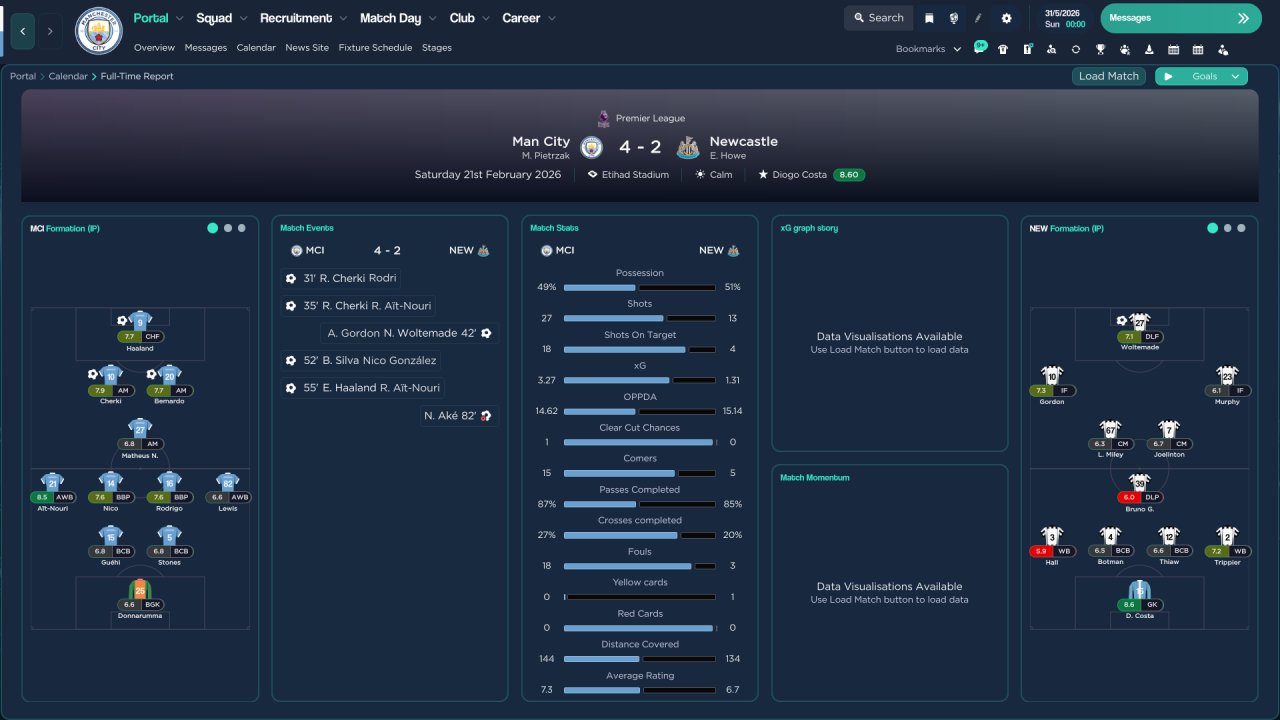Go forward with the right arrow button

pyautogui.click(x=50, y=31)
